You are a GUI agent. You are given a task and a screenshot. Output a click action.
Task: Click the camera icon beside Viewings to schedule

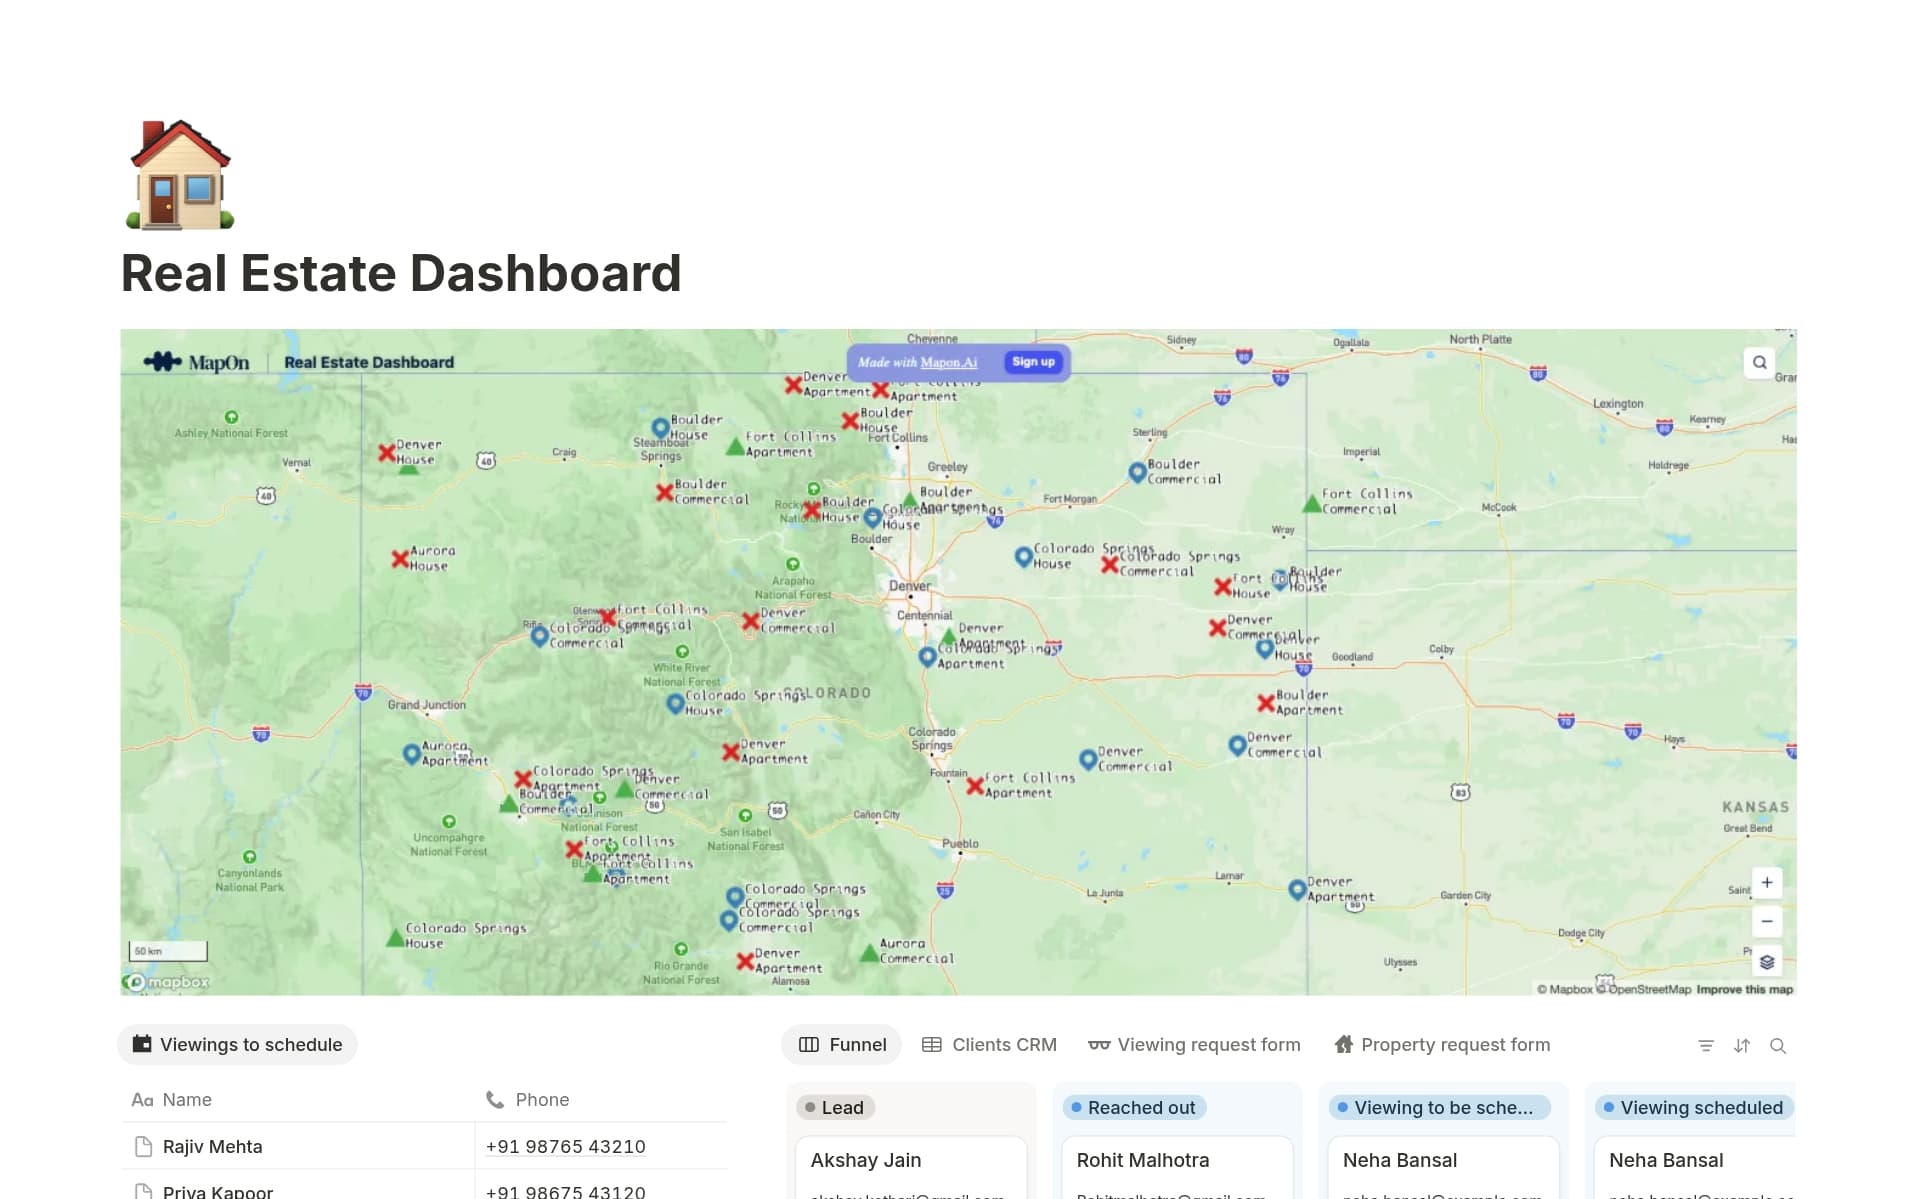click(x=142, y=1044)
